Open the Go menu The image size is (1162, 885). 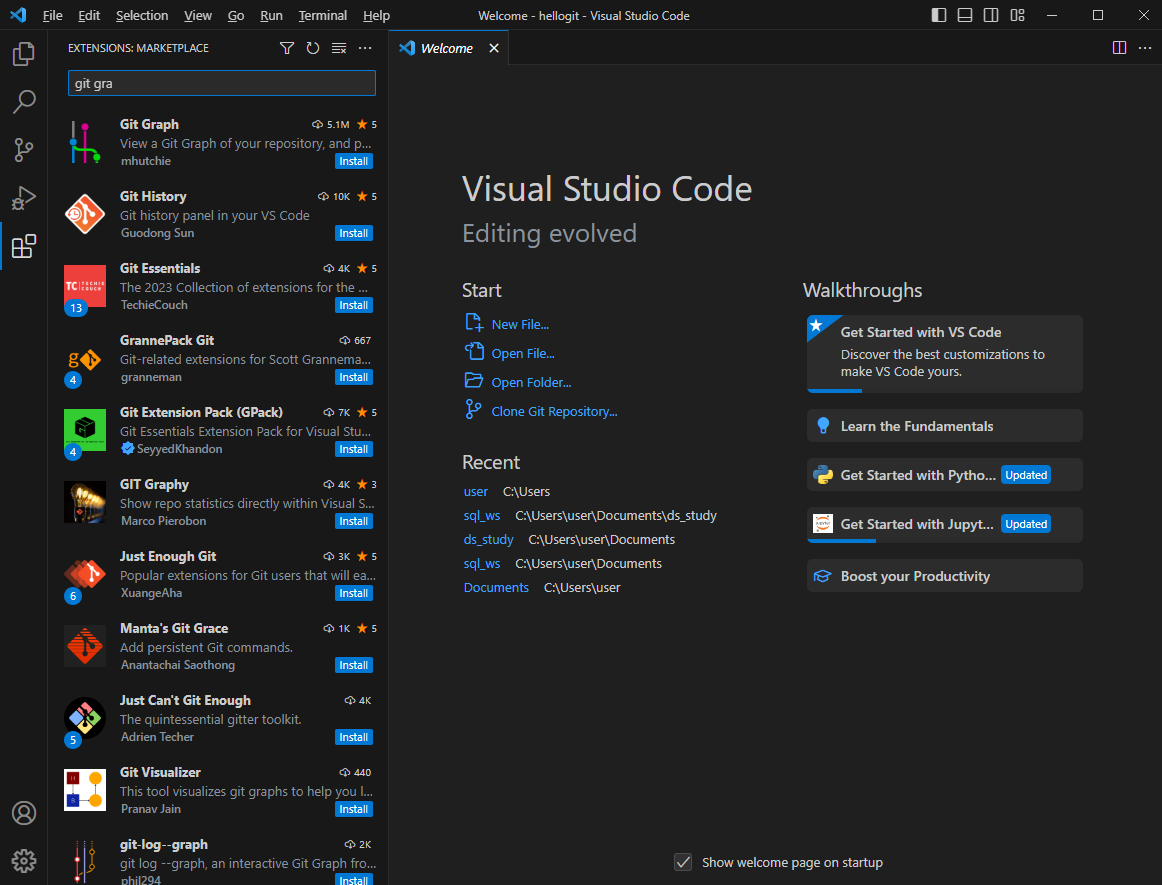236,16
